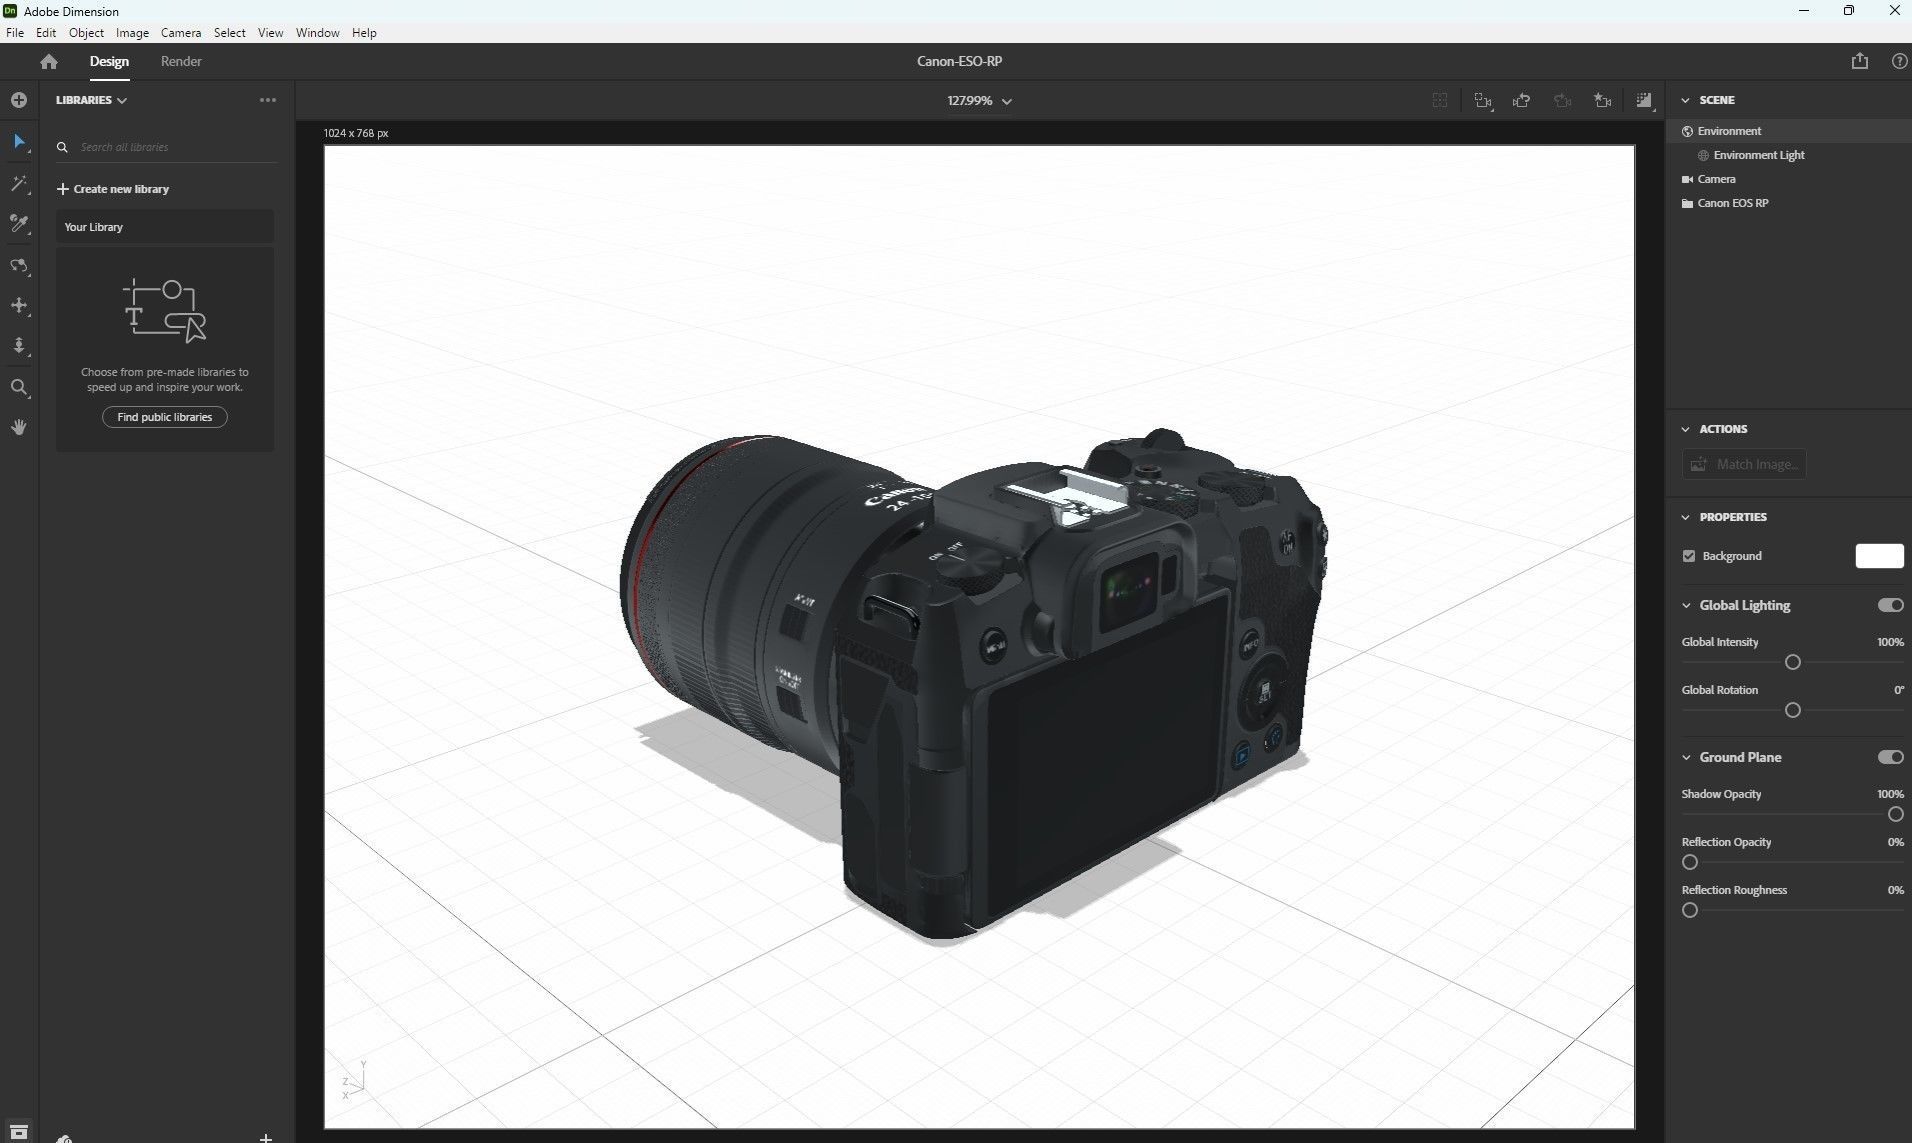This screenshot has width=1912, height=1143.
Task: Open the File menu
Action: click(x=15, y=33)
